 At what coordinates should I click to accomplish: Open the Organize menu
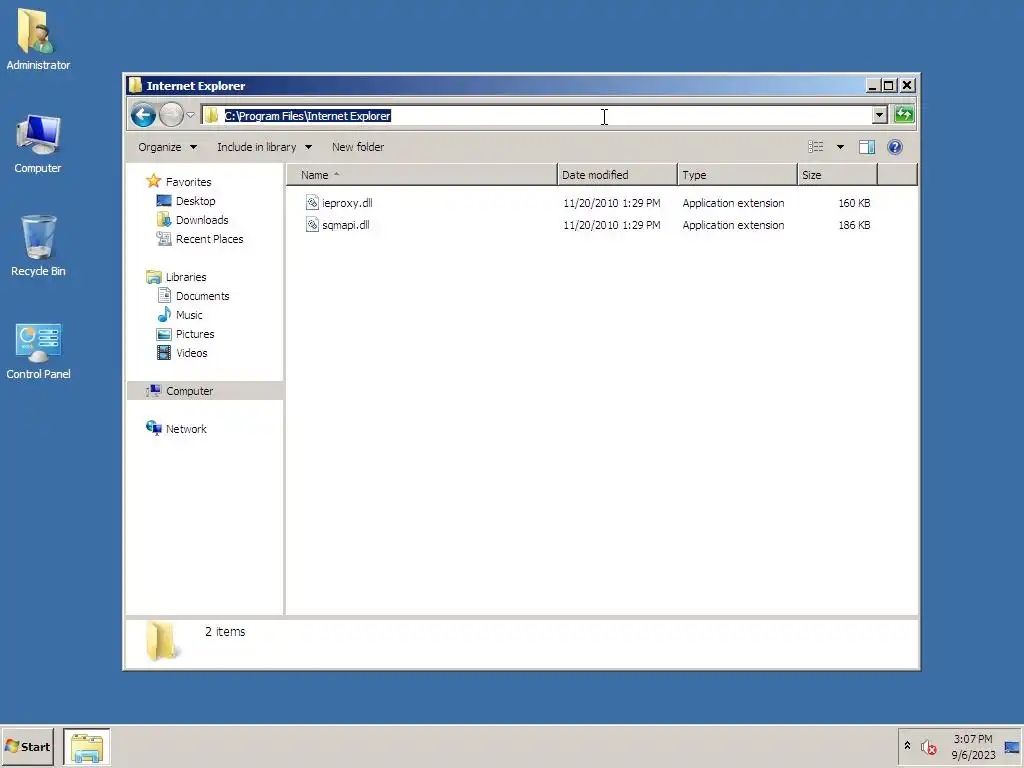(x=167, y=147)
